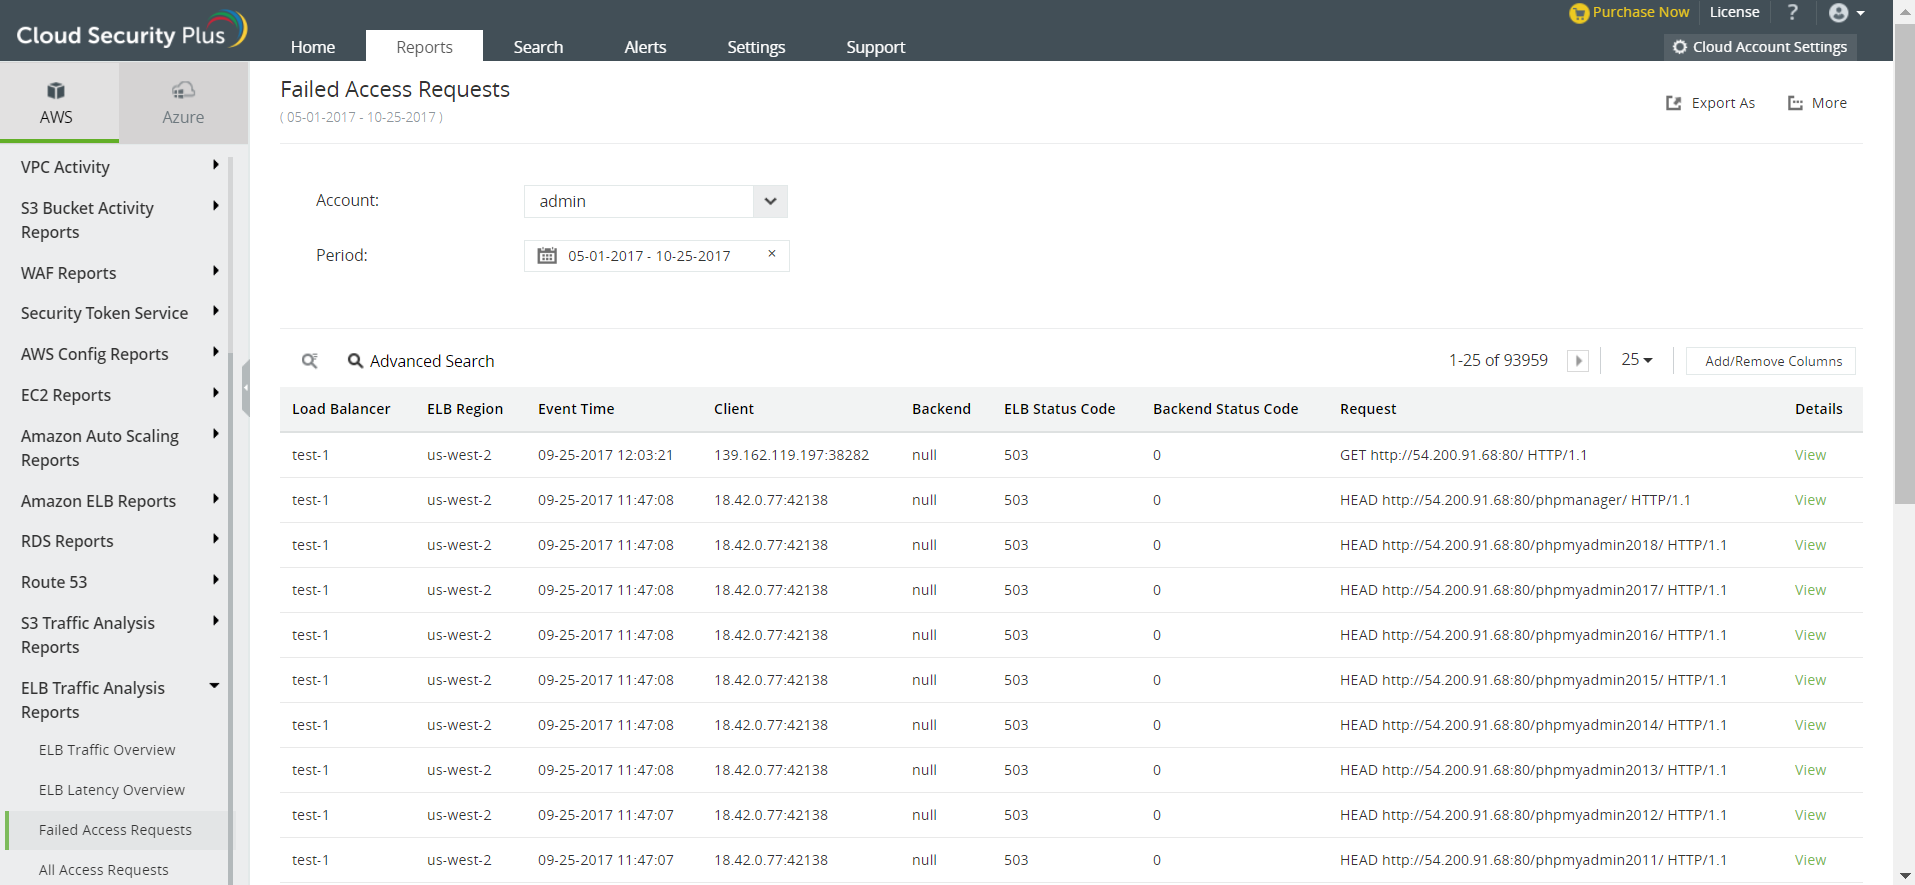This screenshot has height=885, width=1915.
Task: Click the Add/Remove Columns button
Action: (x=1772, y=361)
